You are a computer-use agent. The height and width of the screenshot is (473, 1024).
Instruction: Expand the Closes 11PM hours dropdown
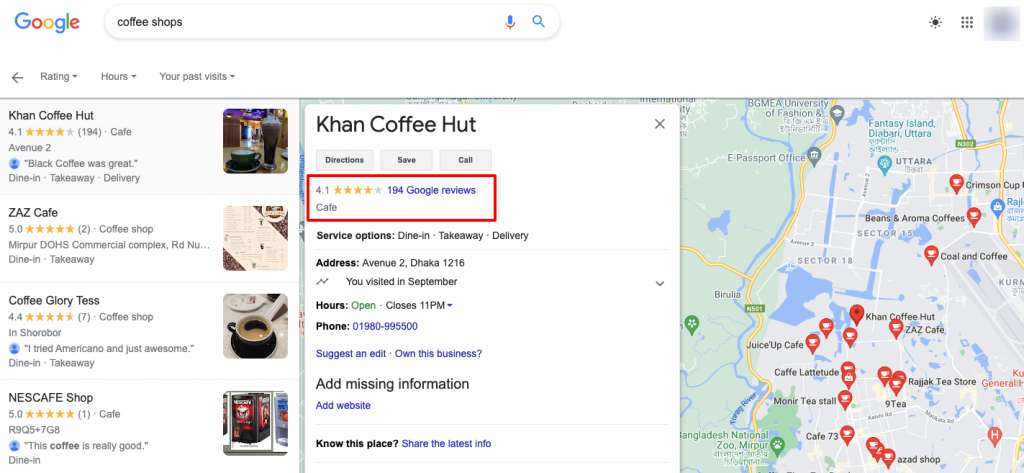419,305
